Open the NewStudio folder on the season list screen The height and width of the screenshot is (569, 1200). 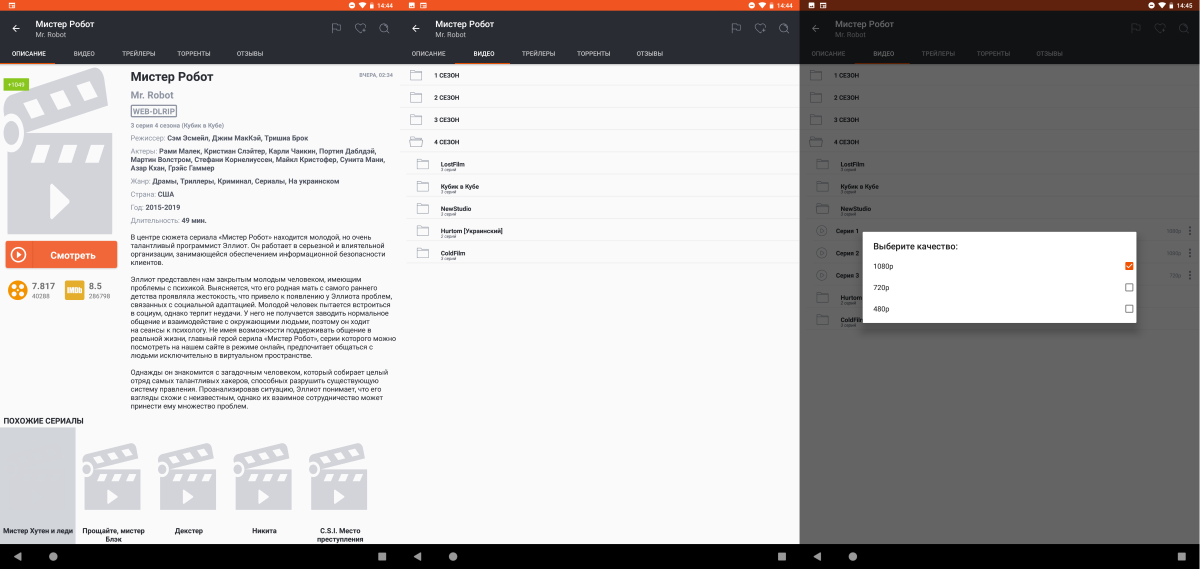(600, 209)
